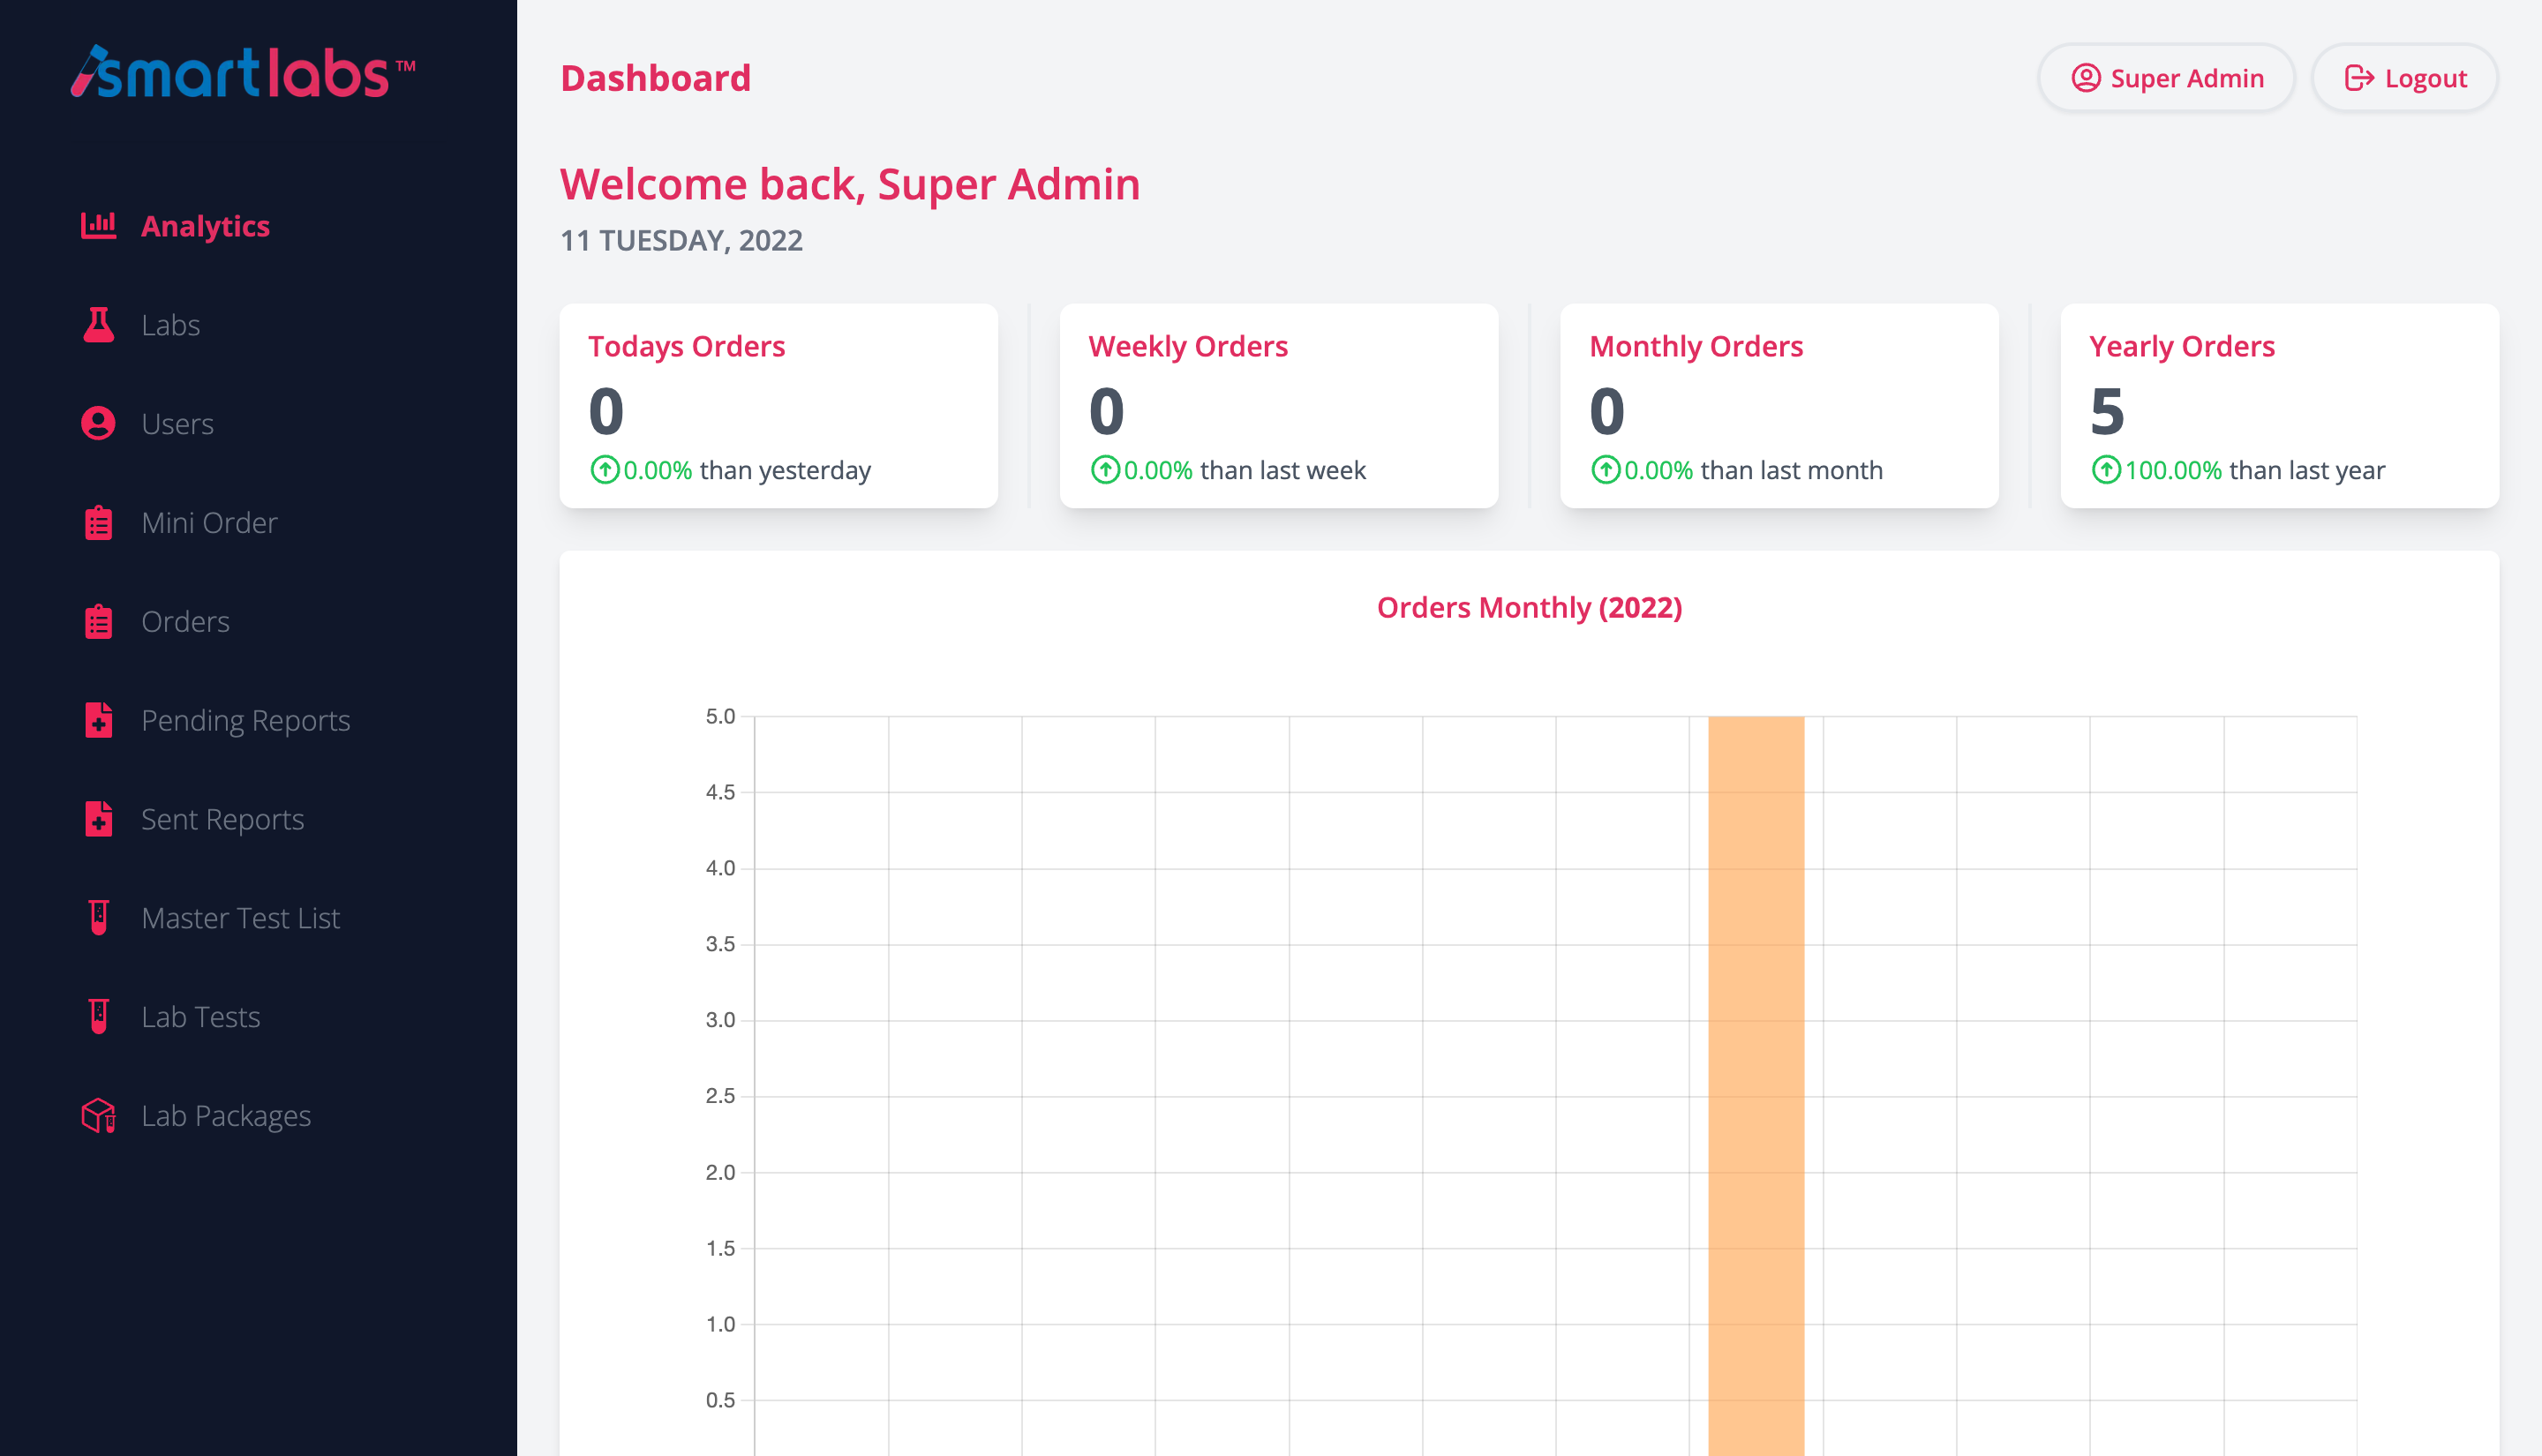Click the Yearly Orders card
The width and height of the screenshot is (2542, 1456).
(x=2279, y=406)
